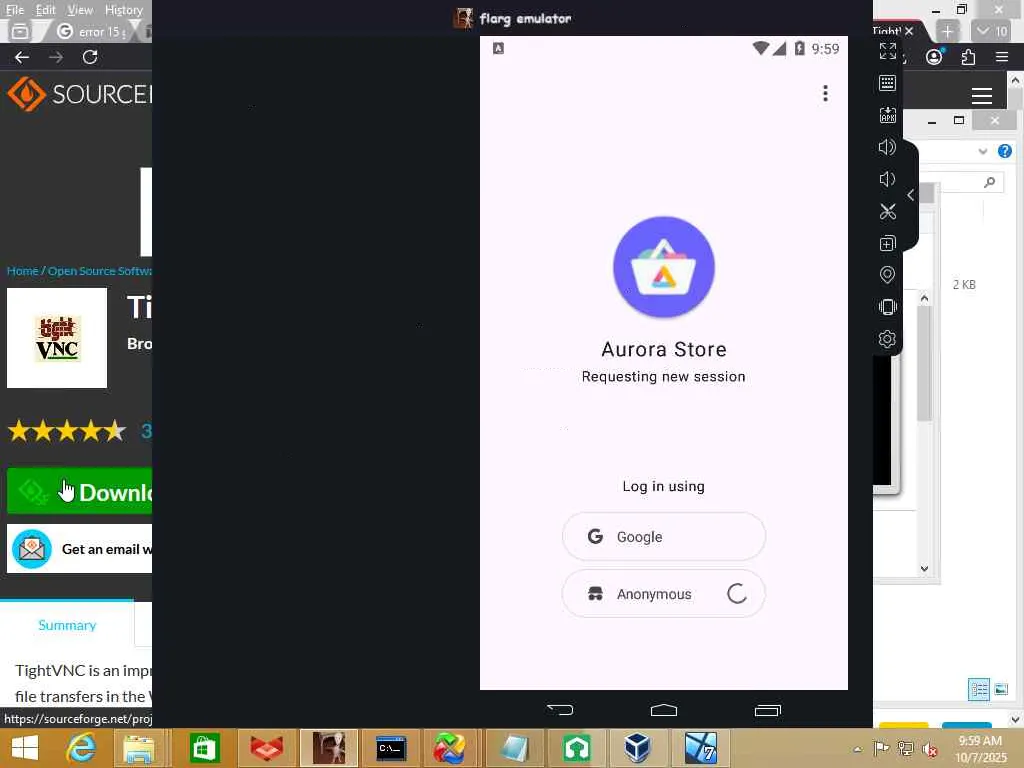Open Windows Store from taskbar

click(204, 748)
